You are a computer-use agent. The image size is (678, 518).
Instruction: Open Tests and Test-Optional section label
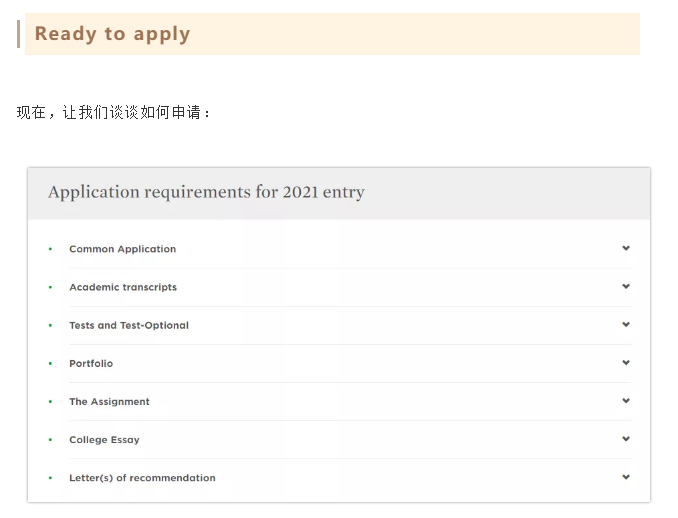pos(129,325)
